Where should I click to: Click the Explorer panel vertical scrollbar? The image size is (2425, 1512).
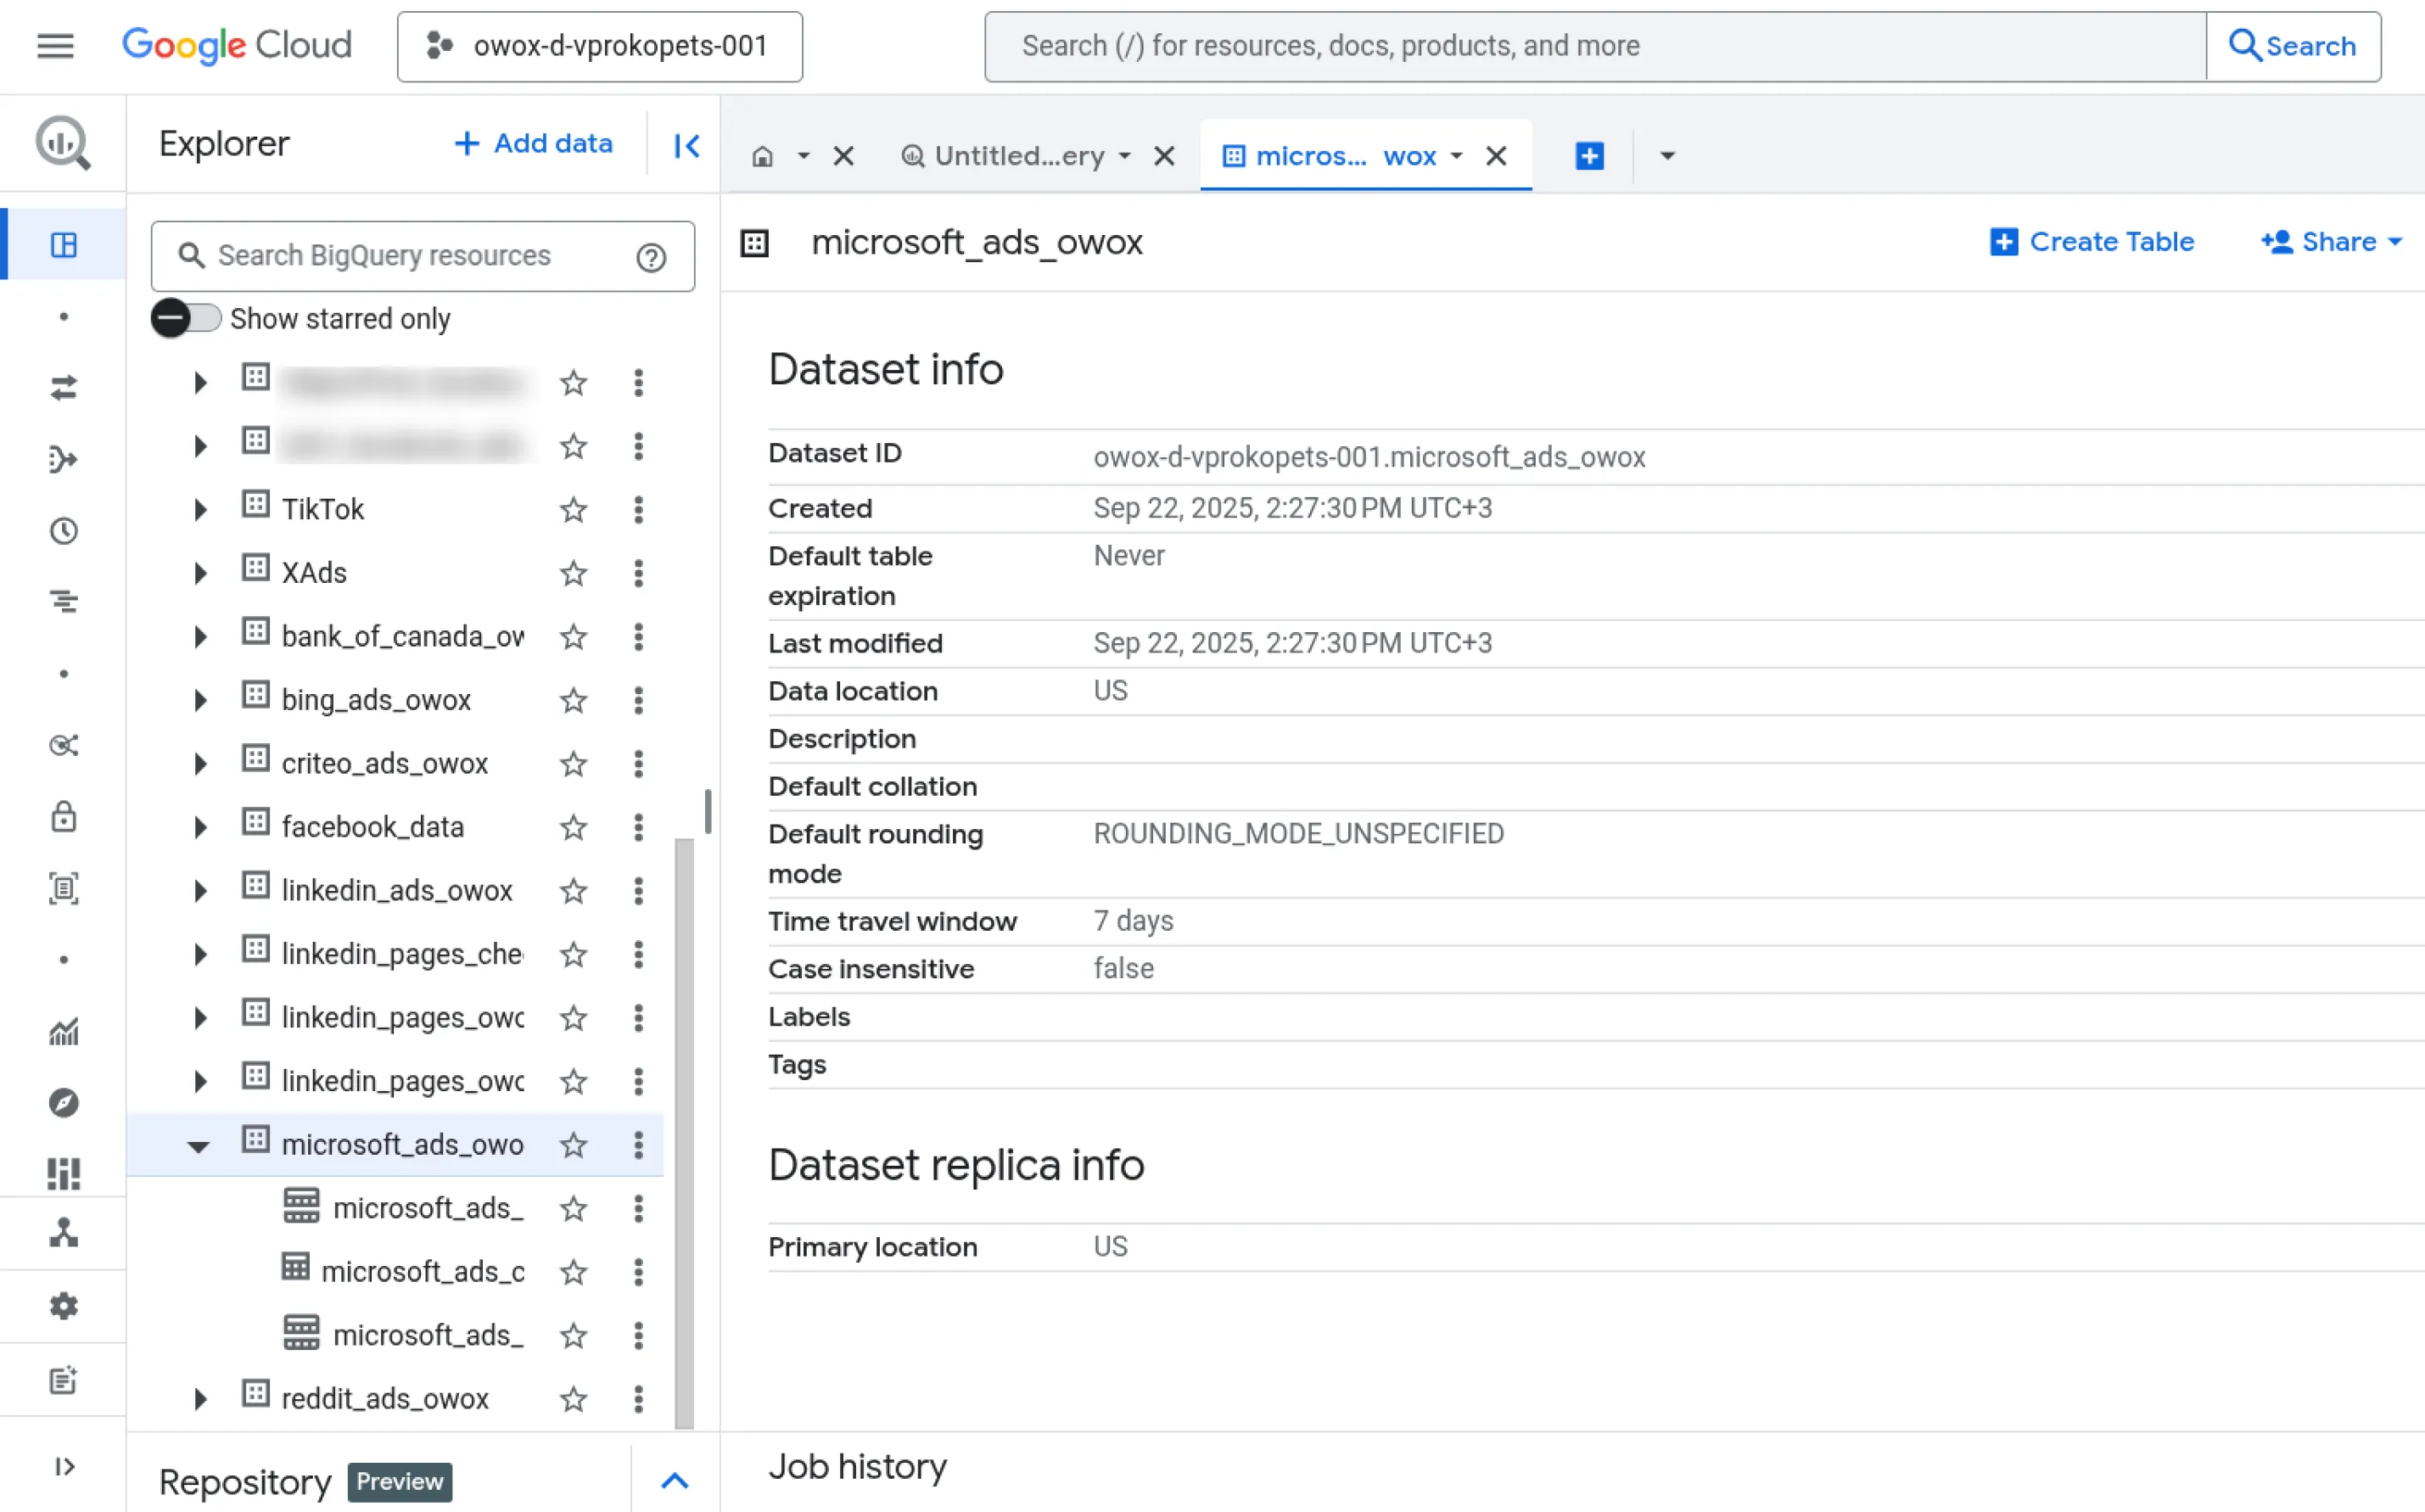tap(685, 1130)
